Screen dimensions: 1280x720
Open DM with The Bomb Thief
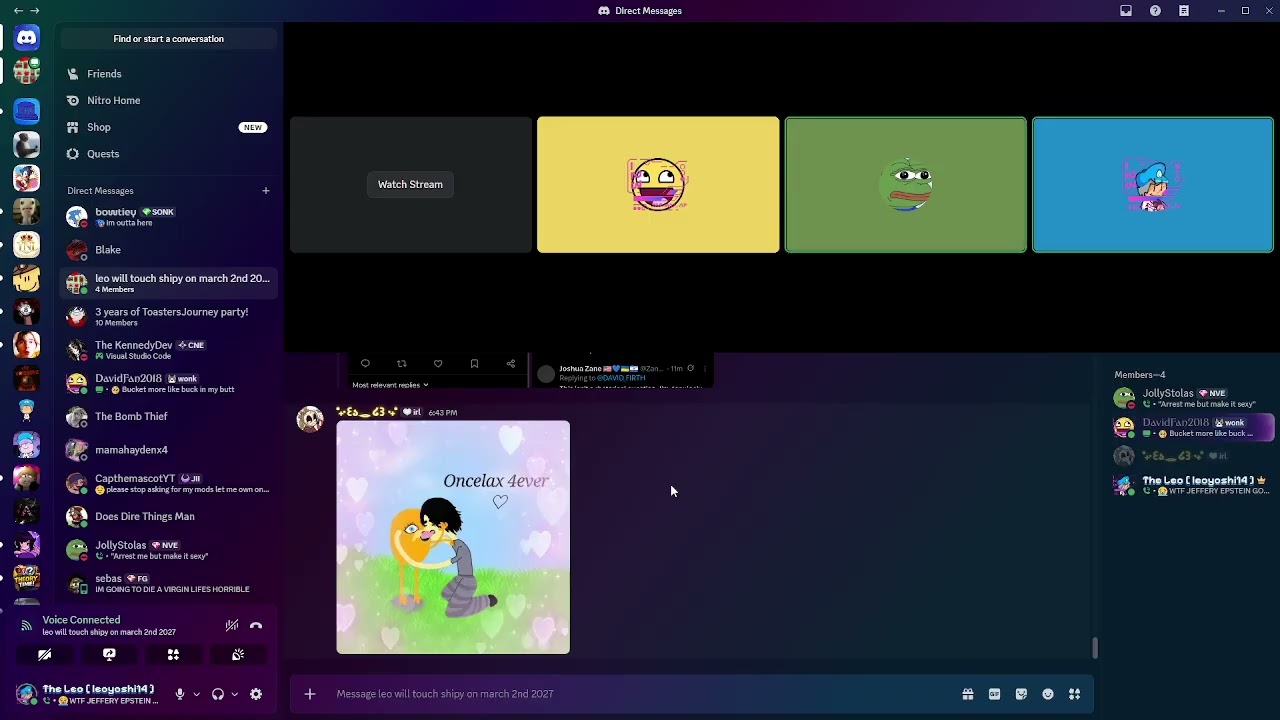click(168, 417)
